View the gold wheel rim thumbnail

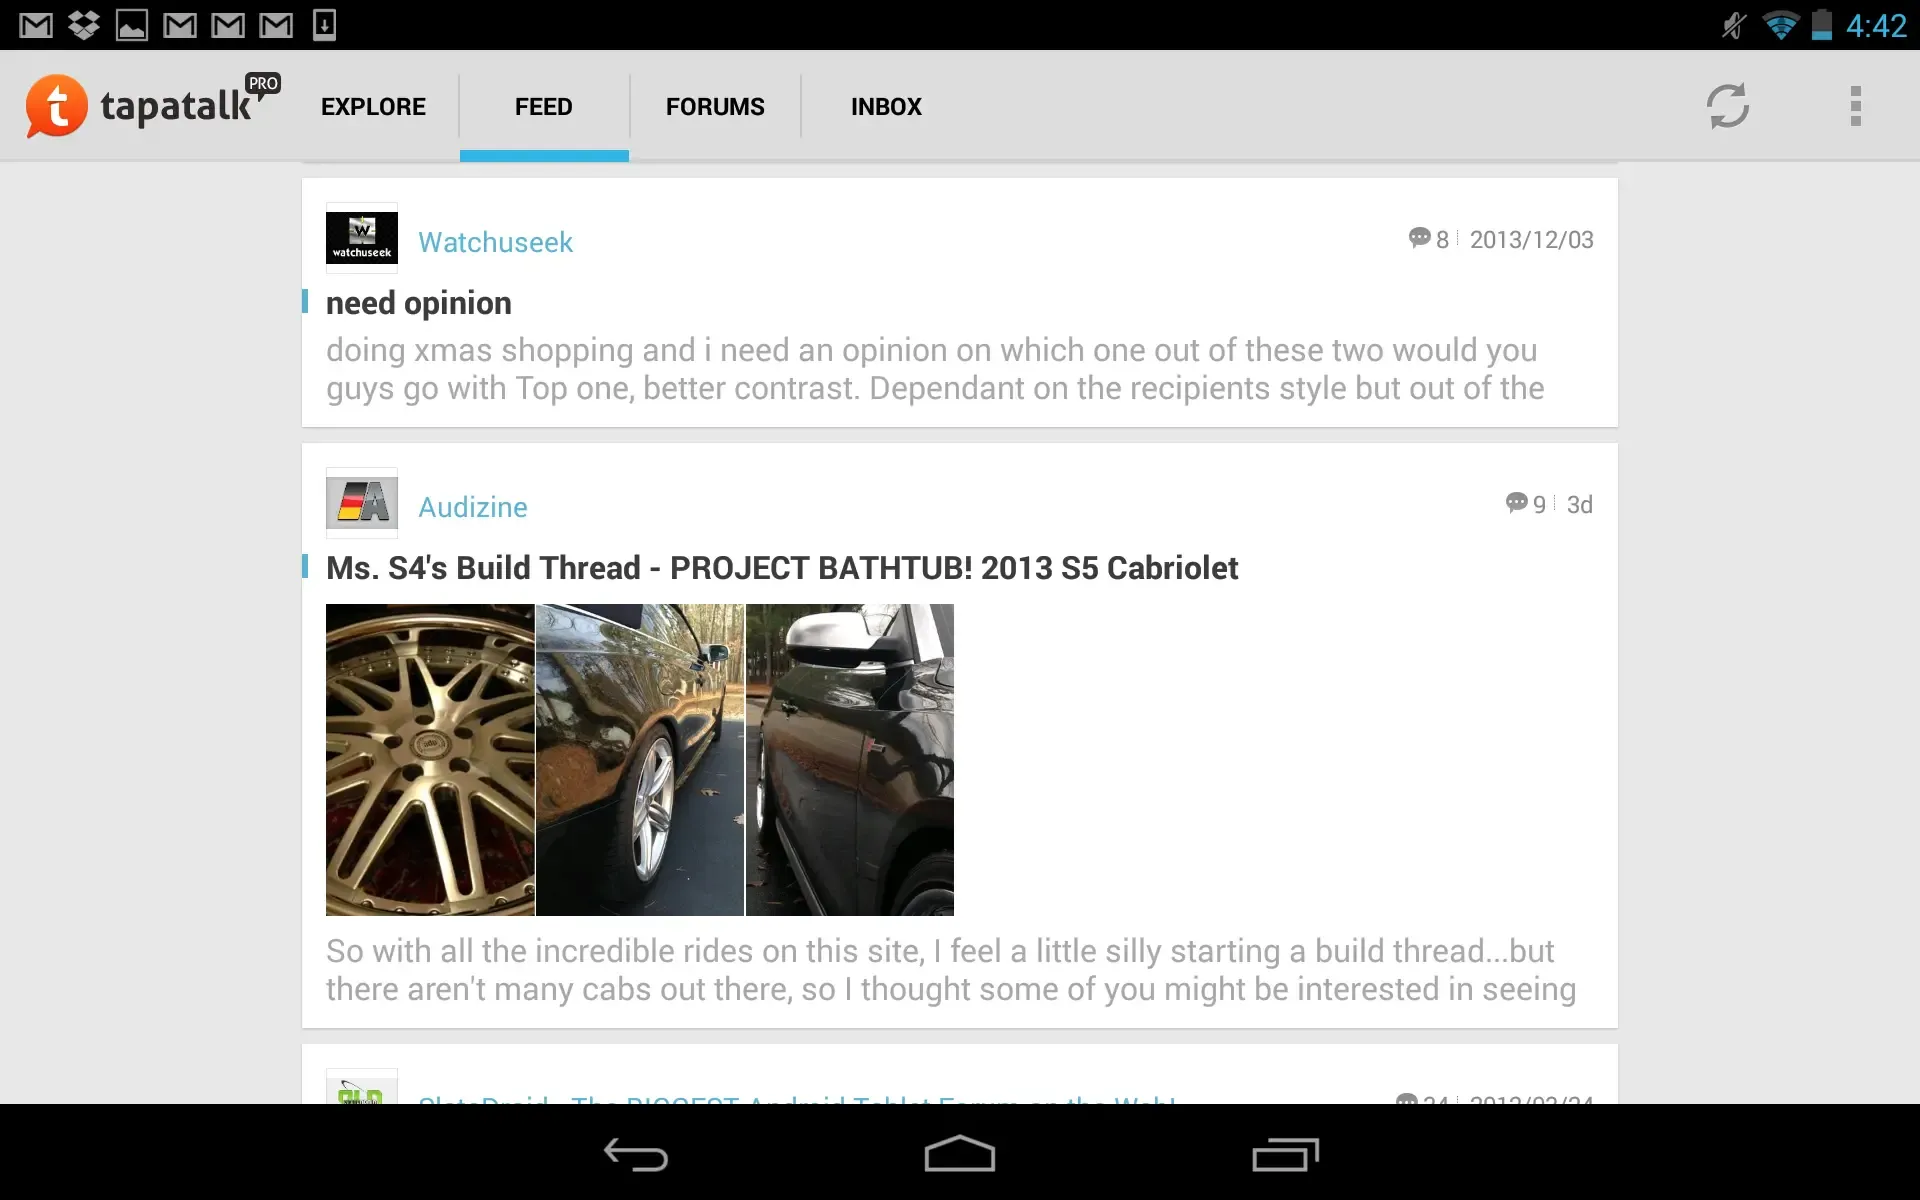(x=430, y=760)
